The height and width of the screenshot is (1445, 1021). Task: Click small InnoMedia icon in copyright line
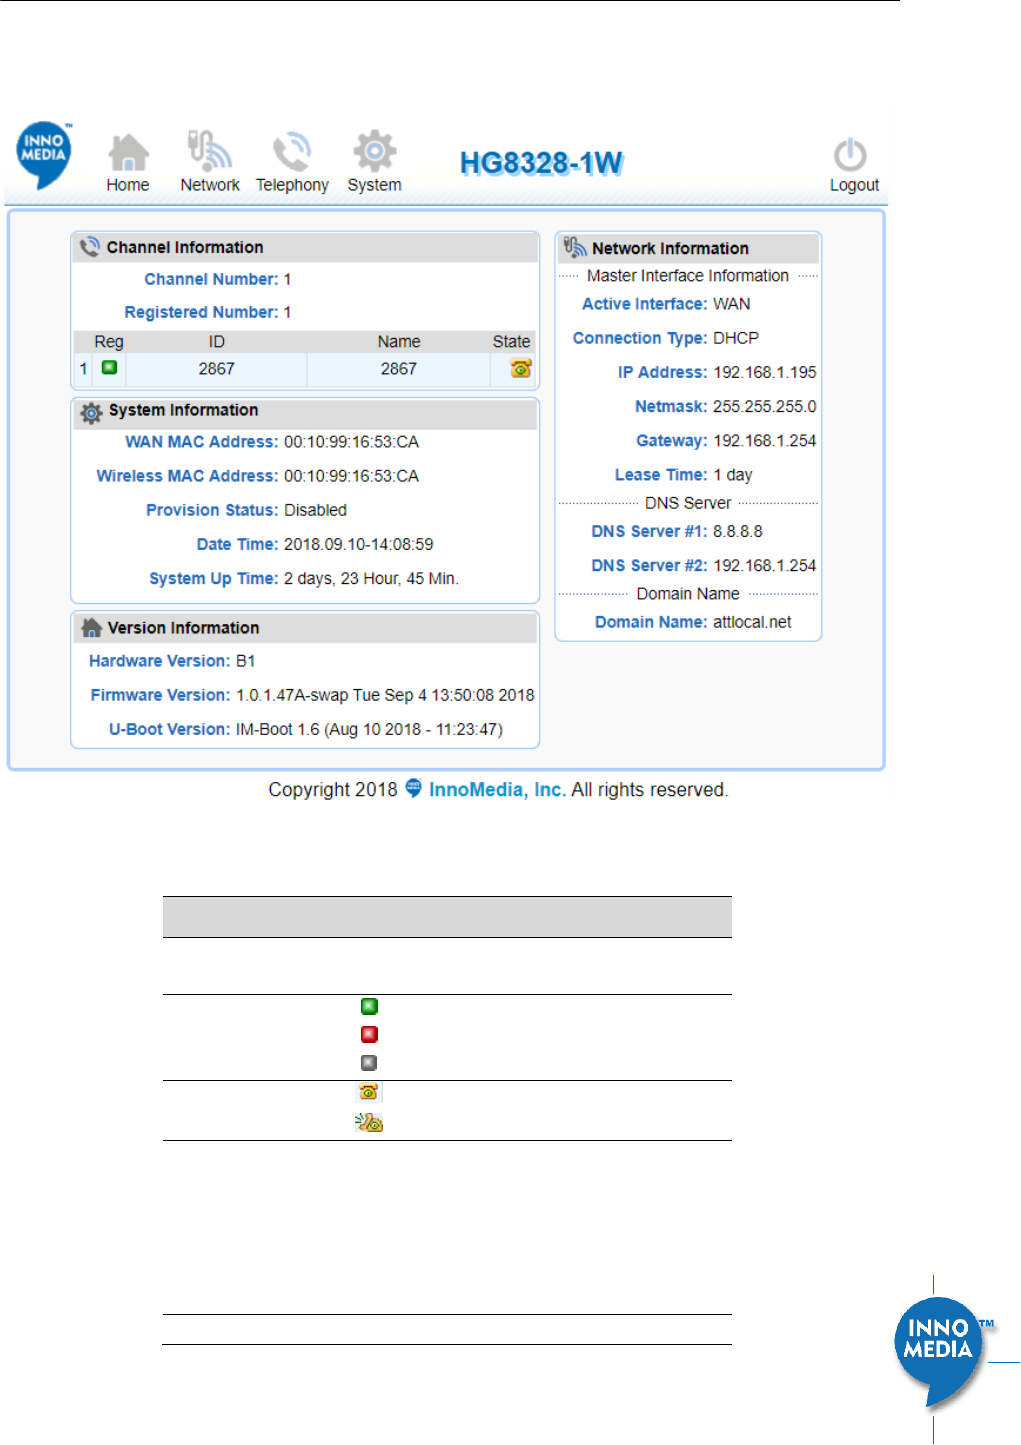tap(413, 788)
